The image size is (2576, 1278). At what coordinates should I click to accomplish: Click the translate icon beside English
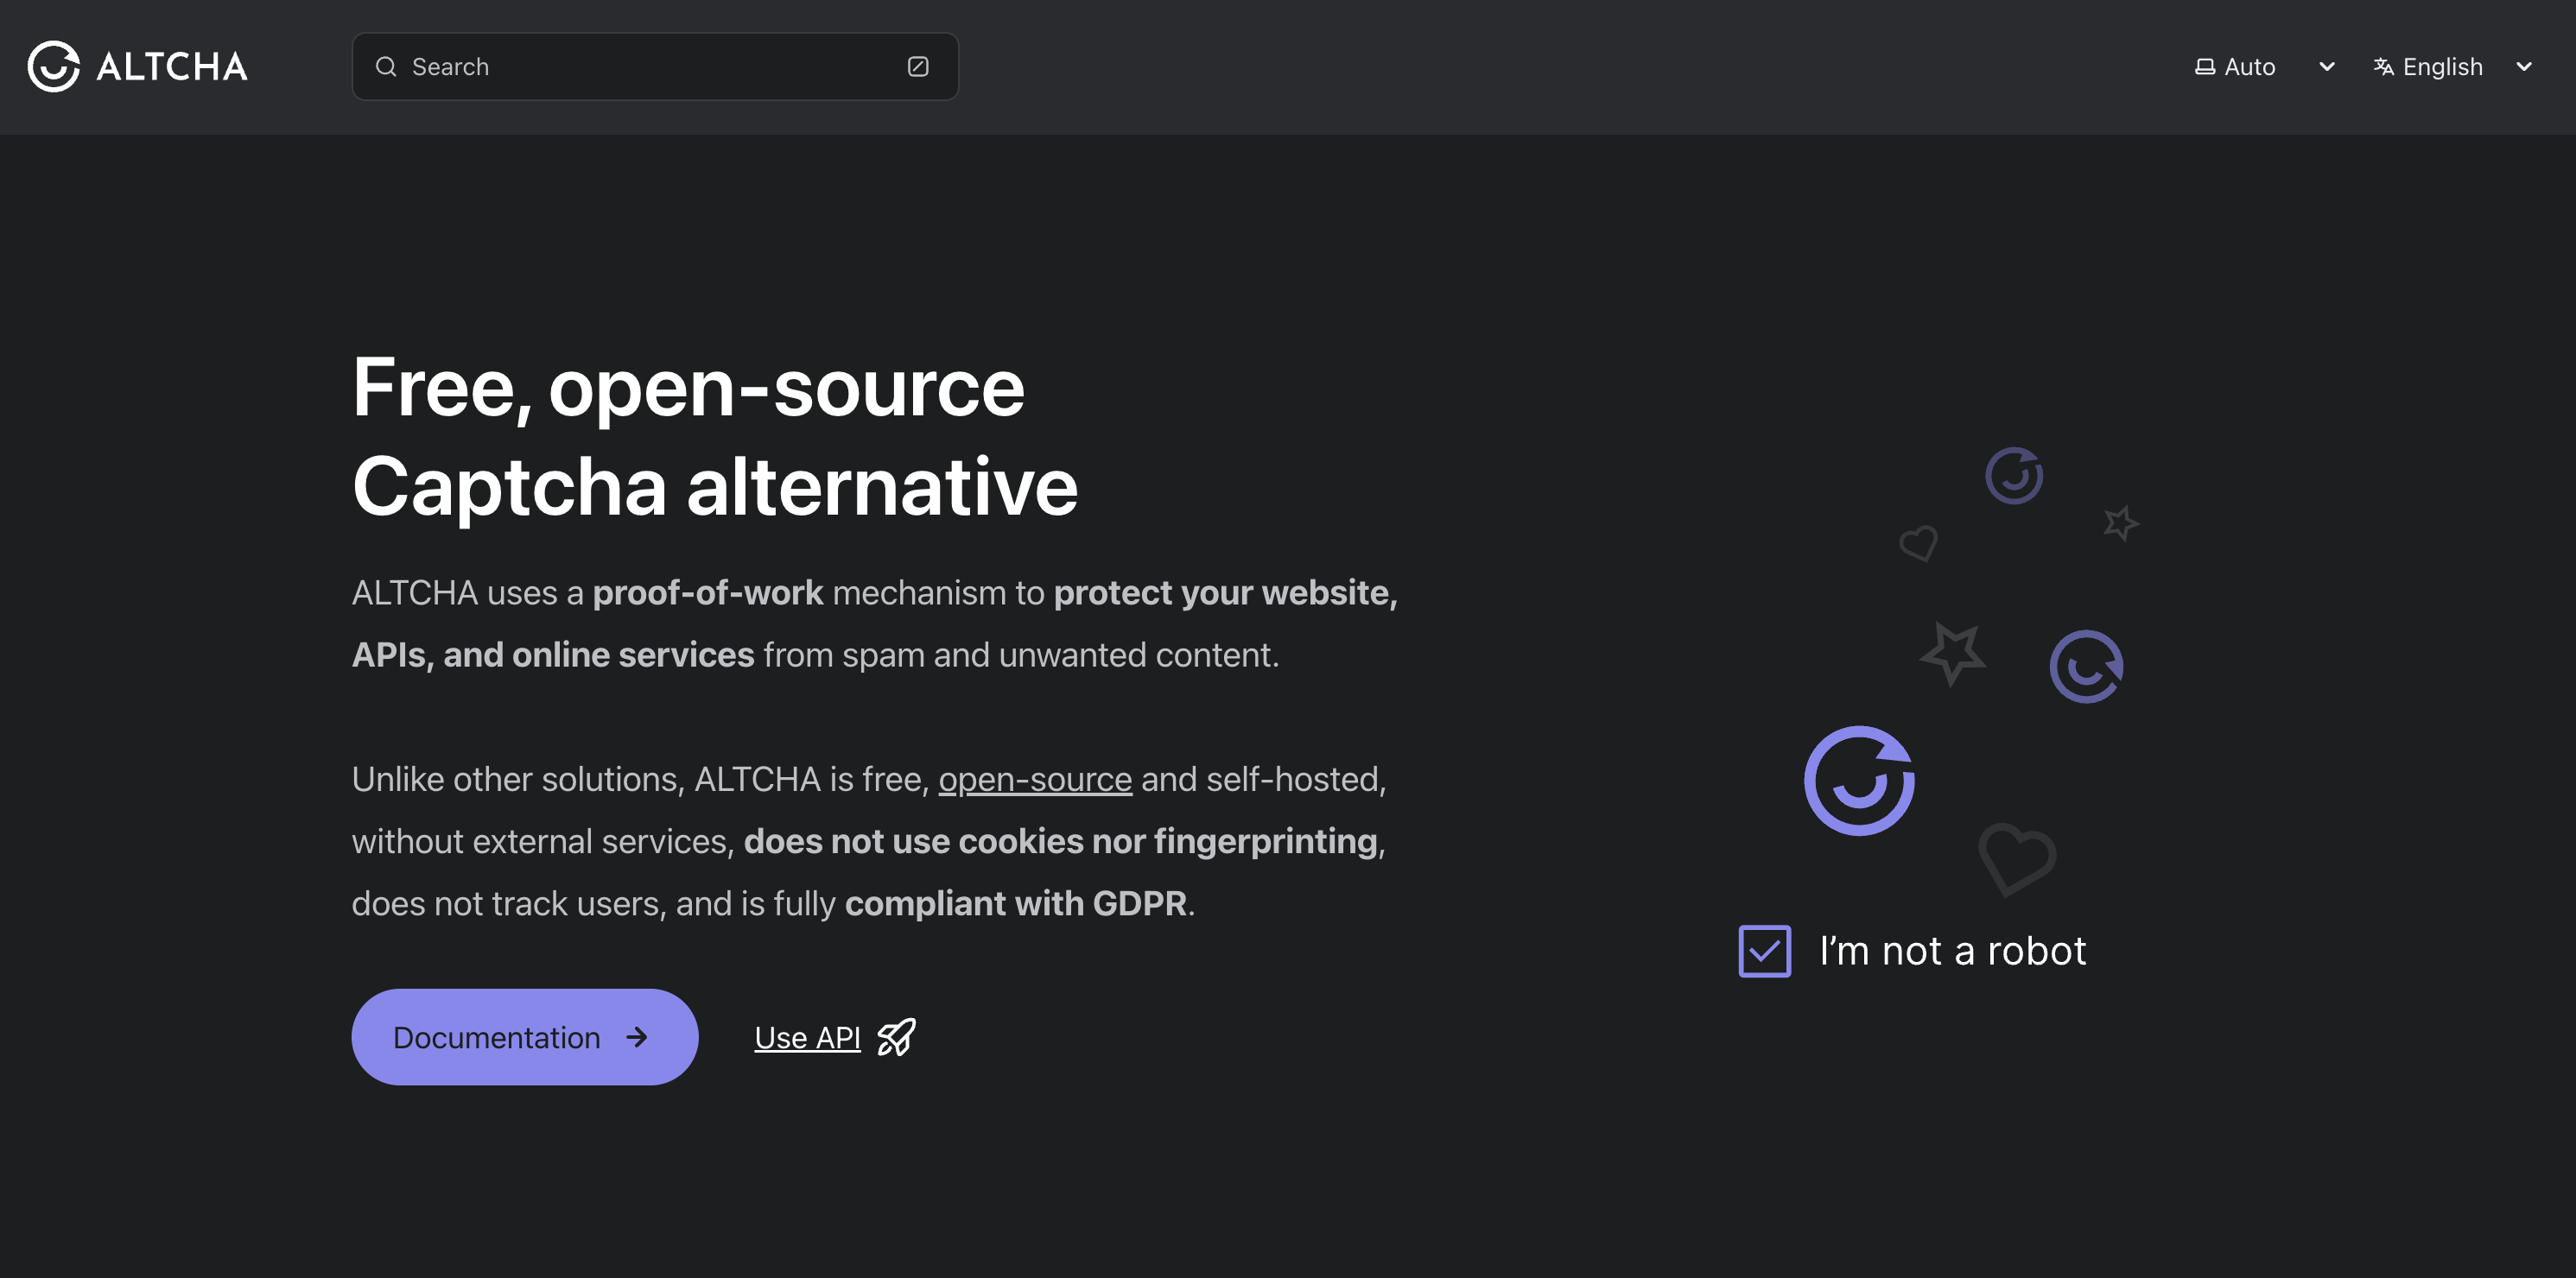pyautogui.click(x=2383, y=66)
